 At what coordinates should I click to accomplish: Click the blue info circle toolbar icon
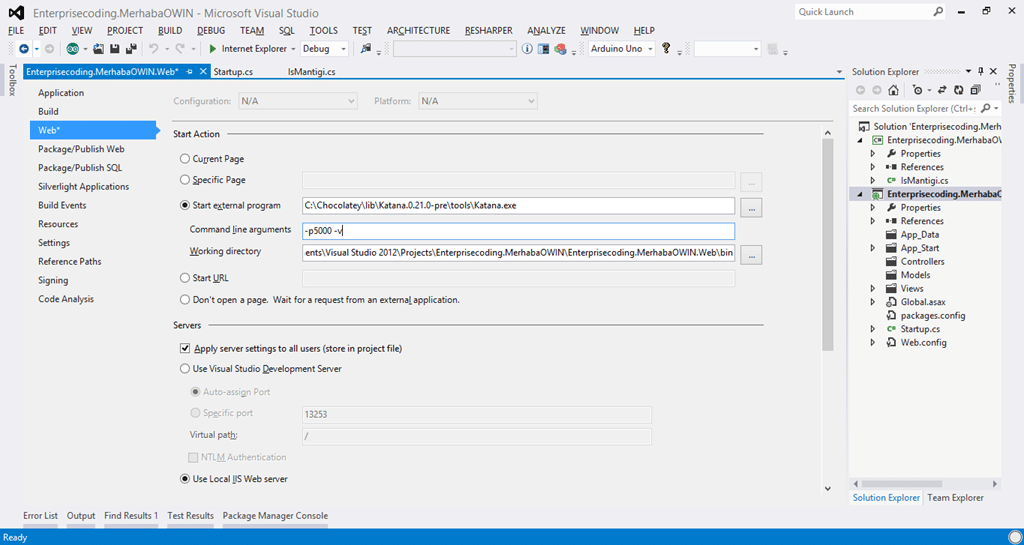527,49
